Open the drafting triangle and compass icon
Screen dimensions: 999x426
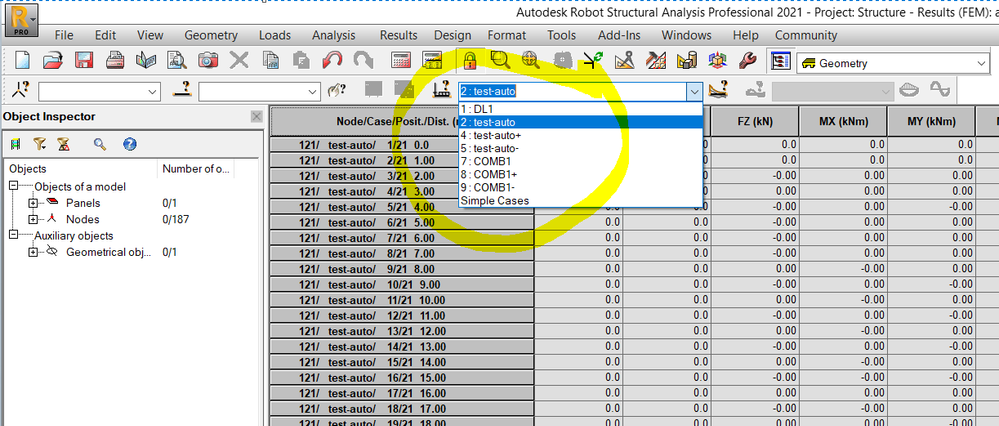[x=624, y=61]
